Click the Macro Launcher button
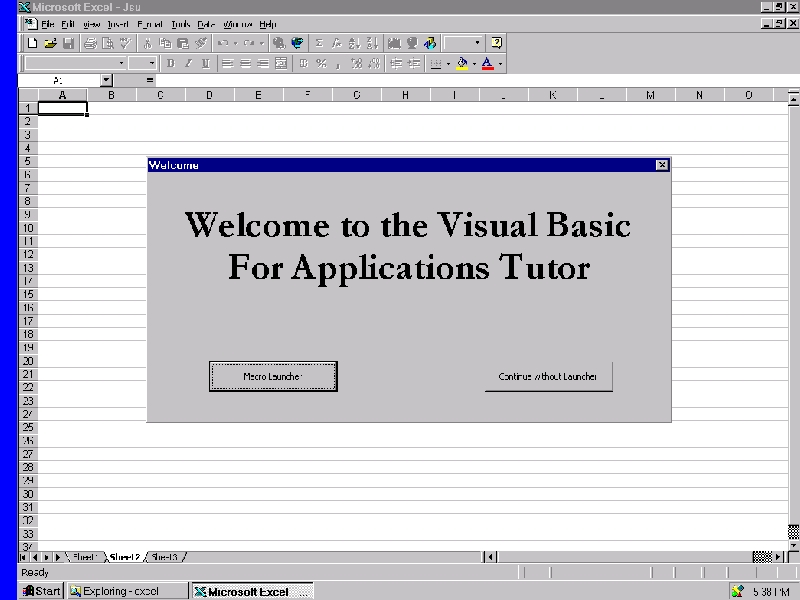This screenshot has width=800, height=600. click(x=273, y=377)
